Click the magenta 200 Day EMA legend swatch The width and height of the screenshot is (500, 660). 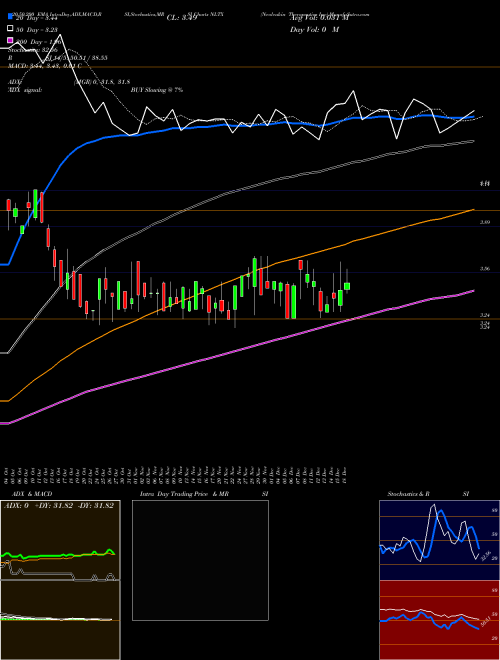tap(11, 41)
